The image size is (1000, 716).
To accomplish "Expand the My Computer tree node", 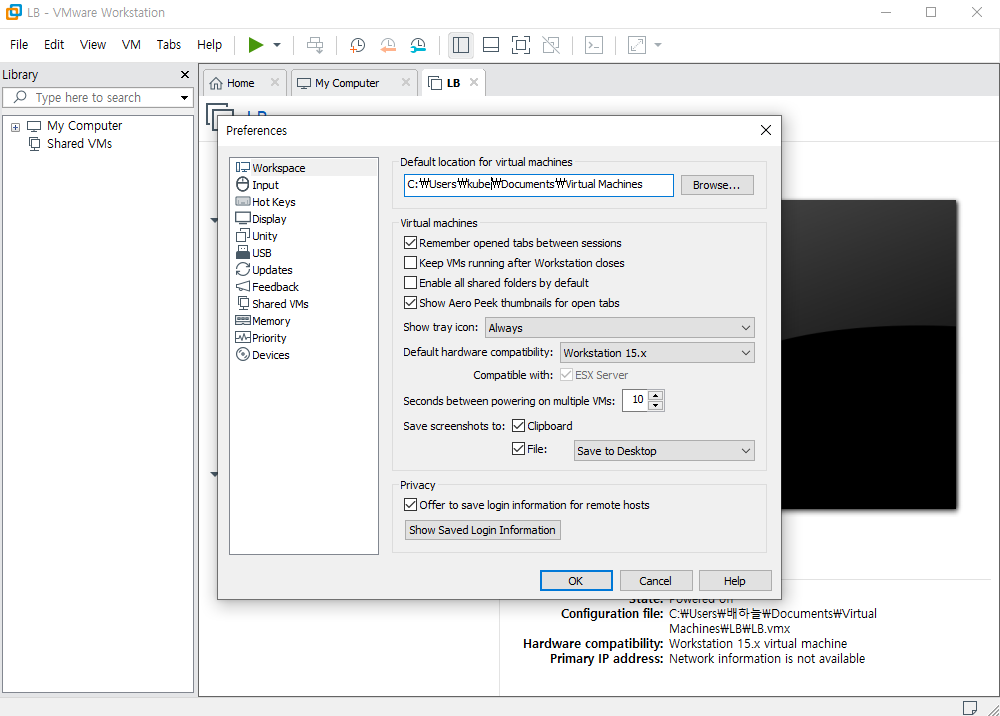I will 15,127.
